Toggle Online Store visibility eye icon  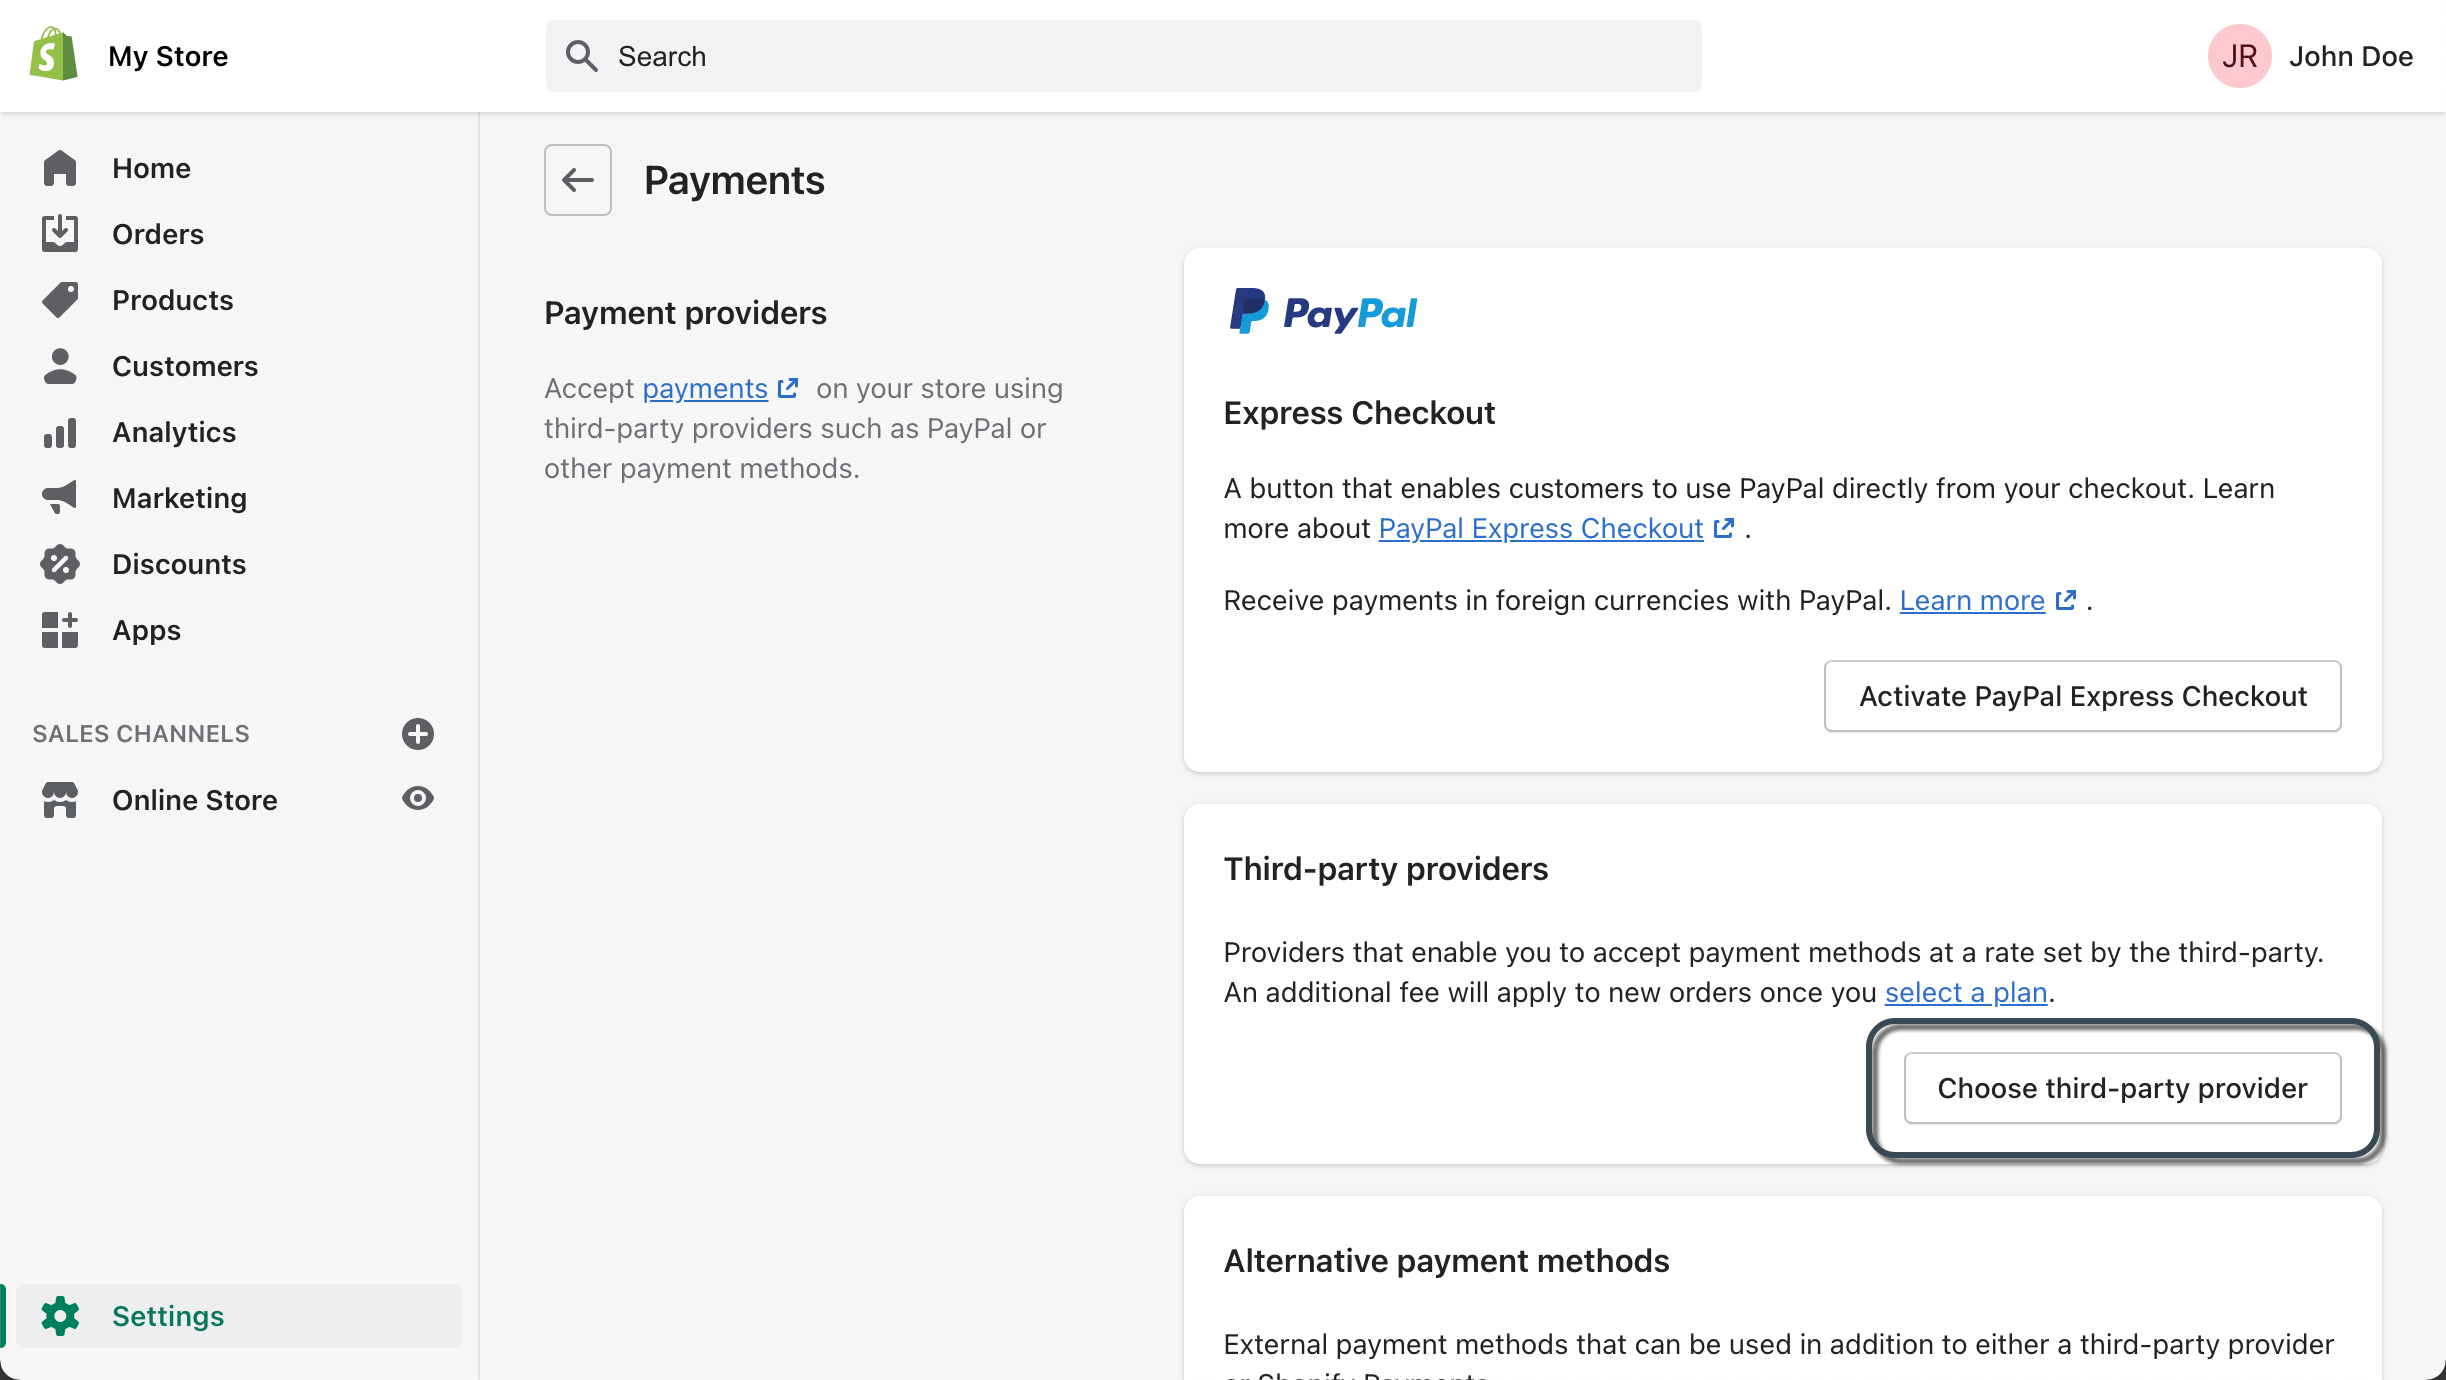click(x=417, y=800)
